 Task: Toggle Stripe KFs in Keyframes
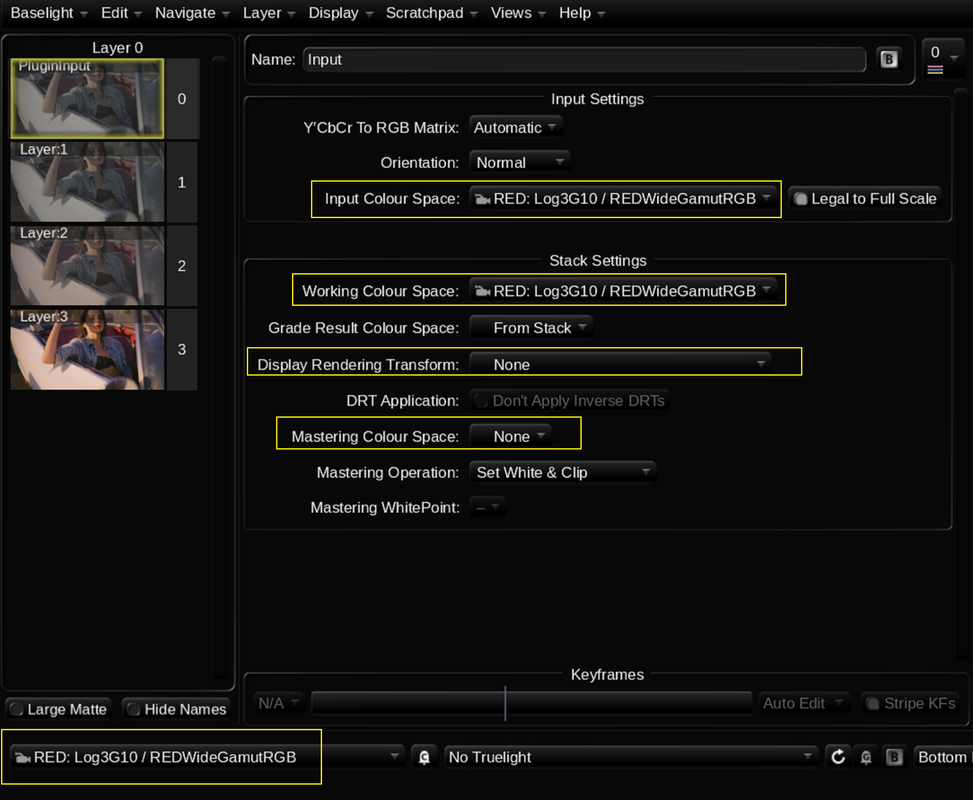911,703
